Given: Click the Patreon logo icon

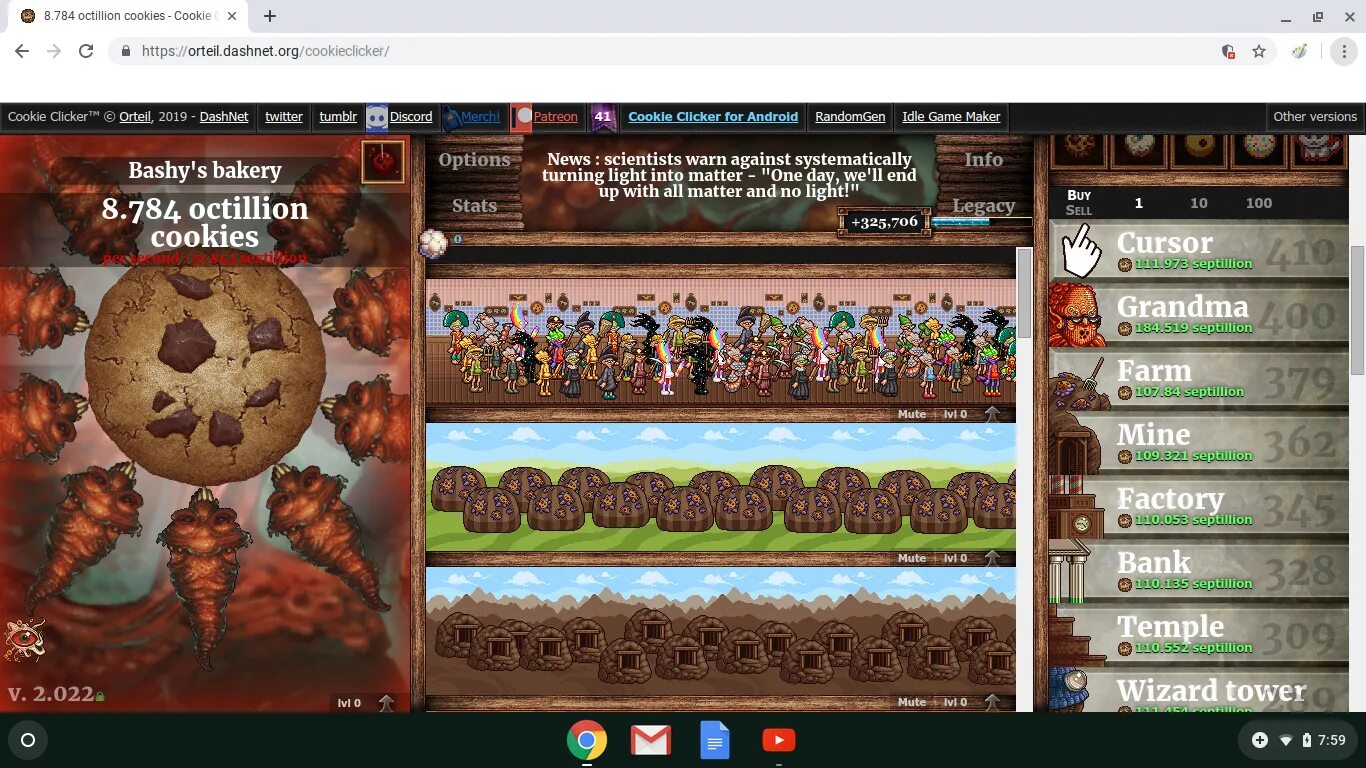Looking at the screenshot, I should click(x=522, y=117).
